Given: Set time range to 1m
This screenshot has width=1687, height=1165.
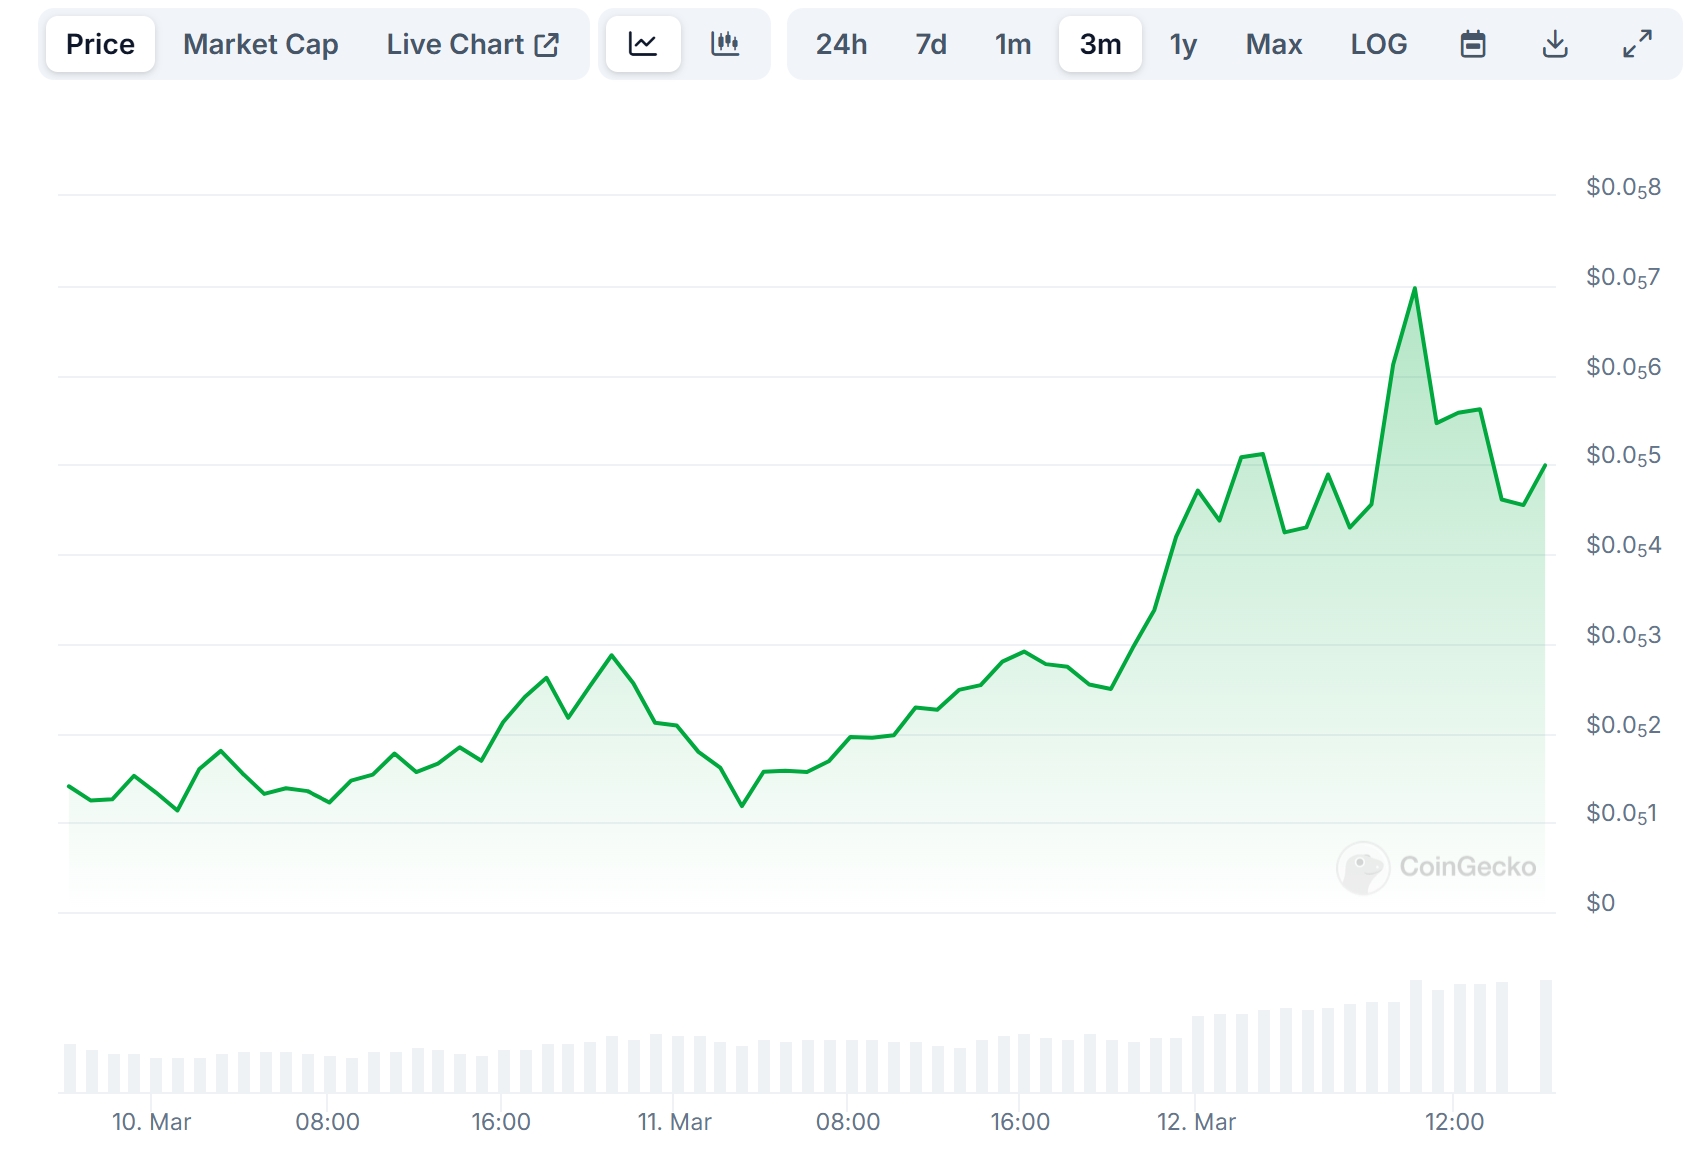Looking at the screenshot, I should [x=1013, y=44].
